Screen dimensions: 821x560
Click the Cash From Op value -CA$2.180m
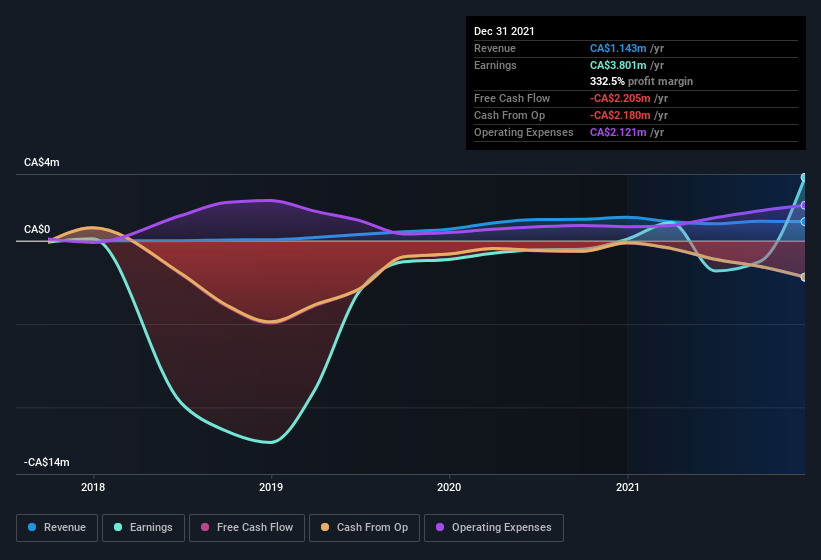point(620,115)
